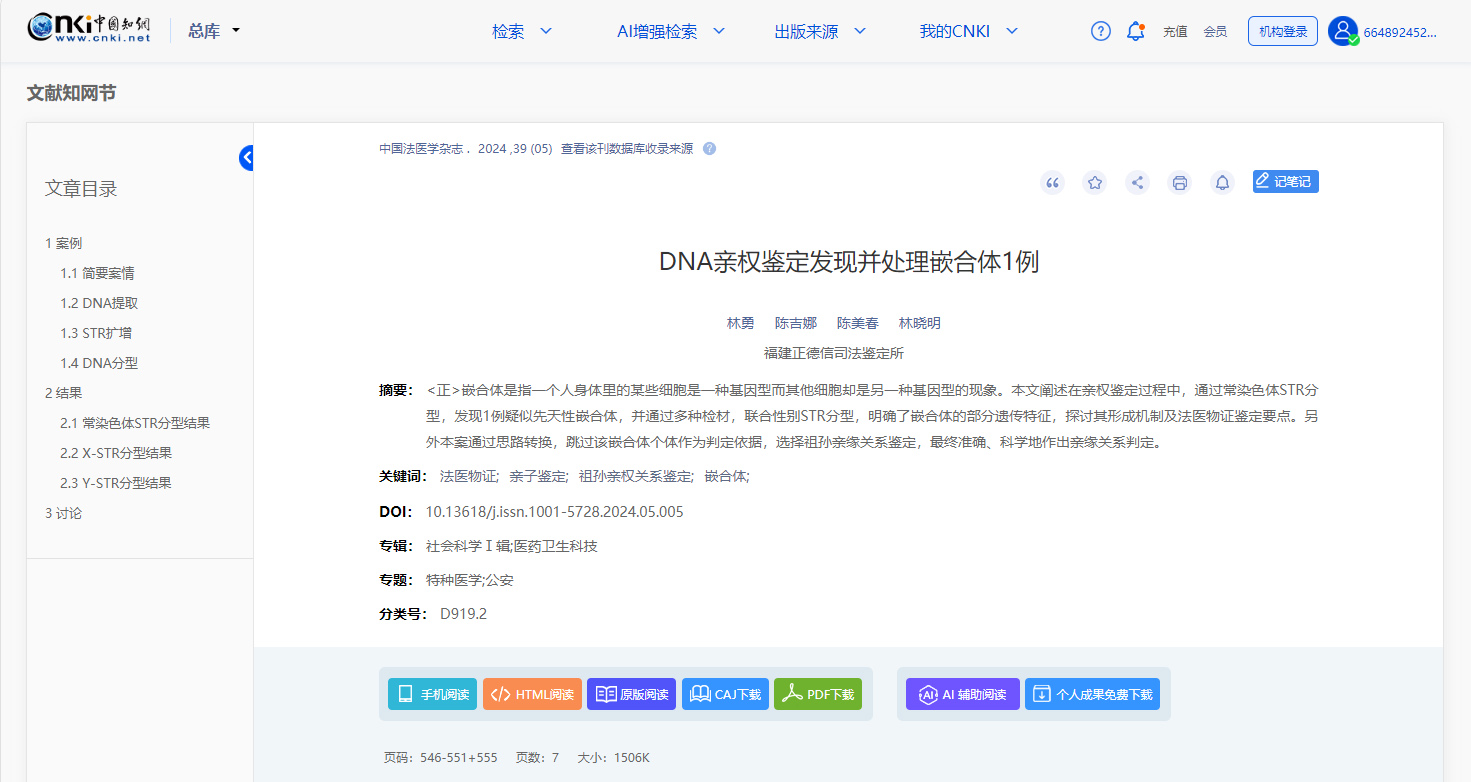Collapse the article outline sidebar
The image size is (1471, 782).
pyautogui.click(x=246, y=158)
